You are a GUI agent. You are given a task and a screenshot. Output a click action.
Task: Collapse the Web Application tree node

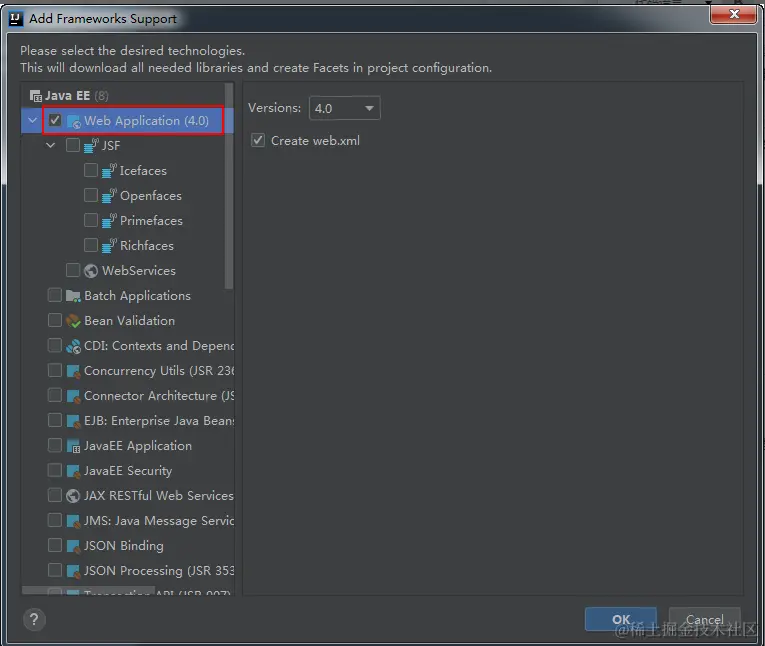(x=33, y=120)
